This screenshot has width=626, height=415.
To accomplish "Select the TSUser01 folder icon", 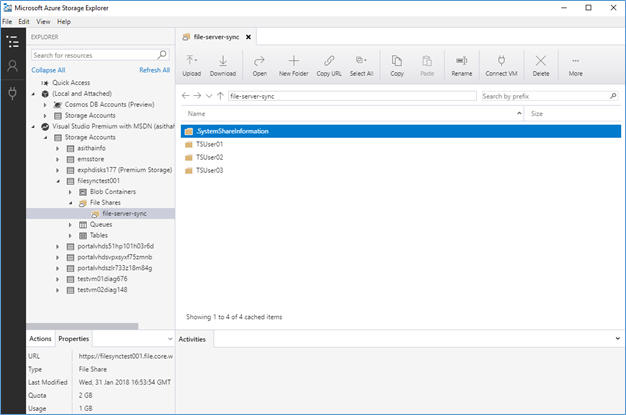I will click(189, 144).
